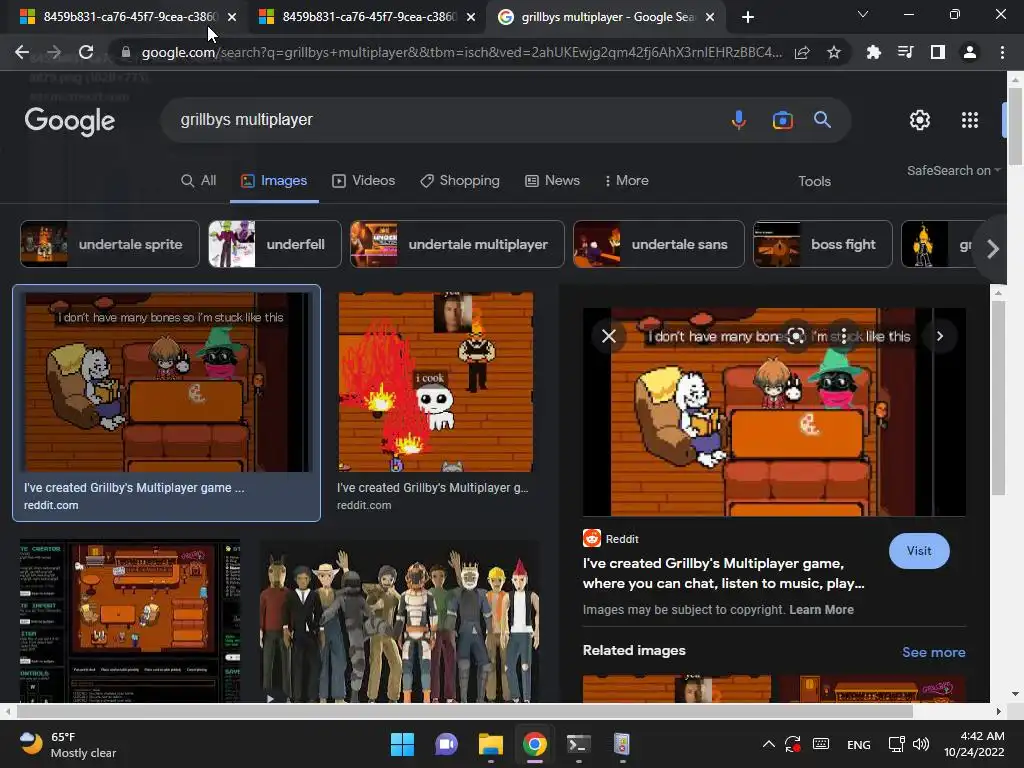Close the image preview panel
This screenshot has width=1024, height=768.
click(x=609, y=336)
